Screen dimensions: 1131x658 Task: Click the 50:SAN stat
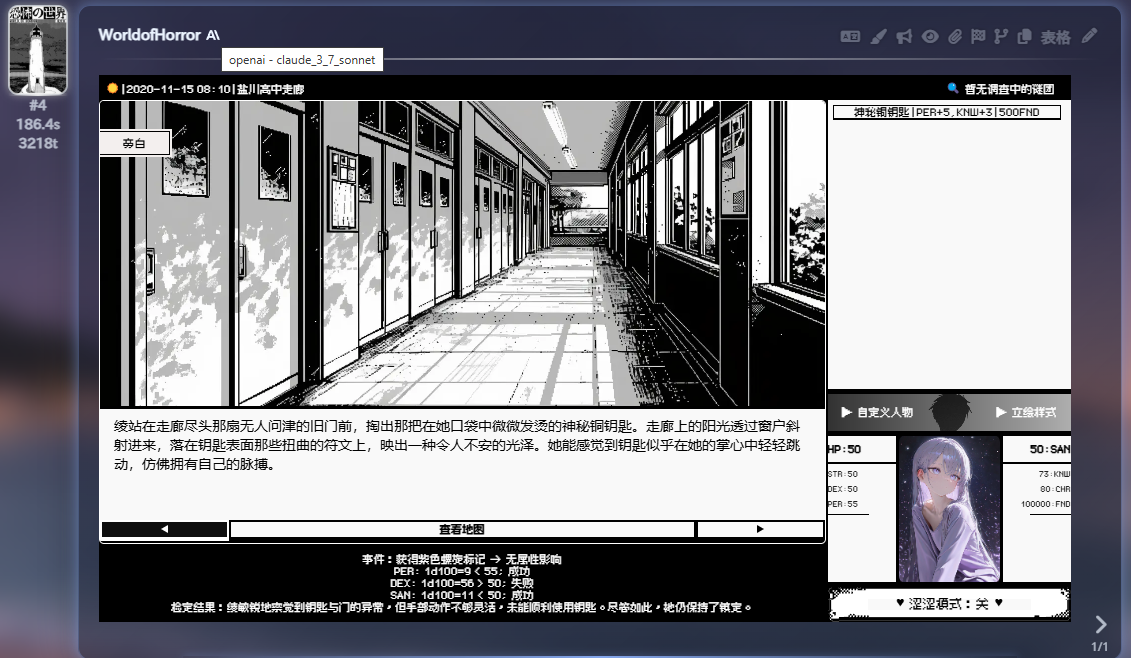[x=1050, y=449]
